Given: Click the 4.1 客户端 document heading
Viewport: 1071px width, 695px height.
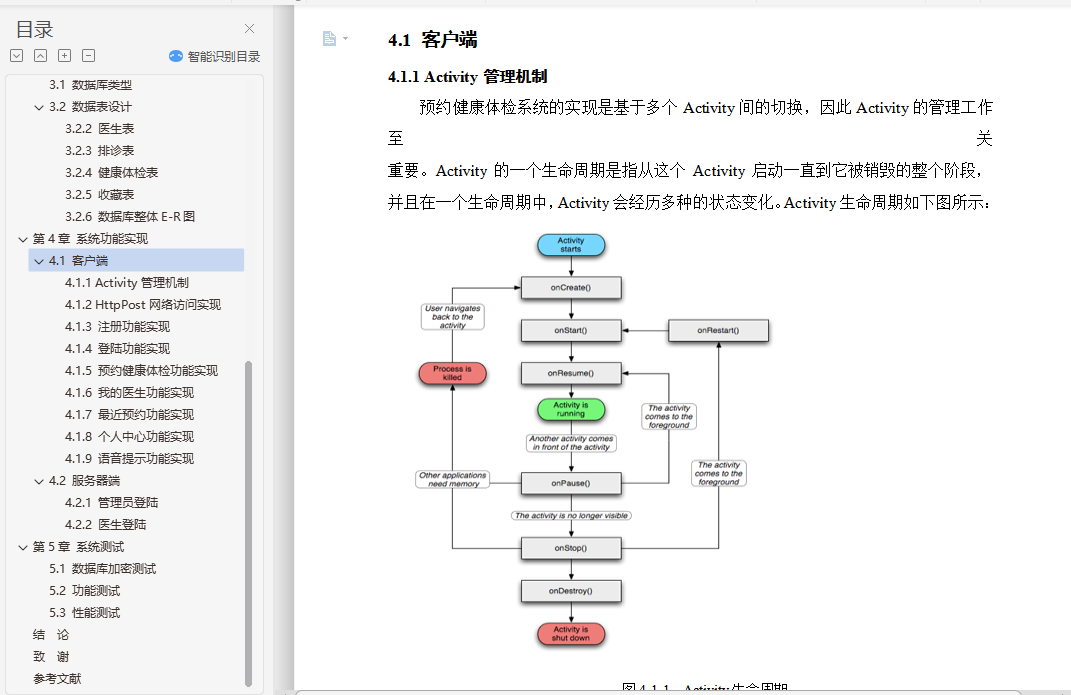Looking at the screenshot, I should pyautogui.click(x=432, y=40).
